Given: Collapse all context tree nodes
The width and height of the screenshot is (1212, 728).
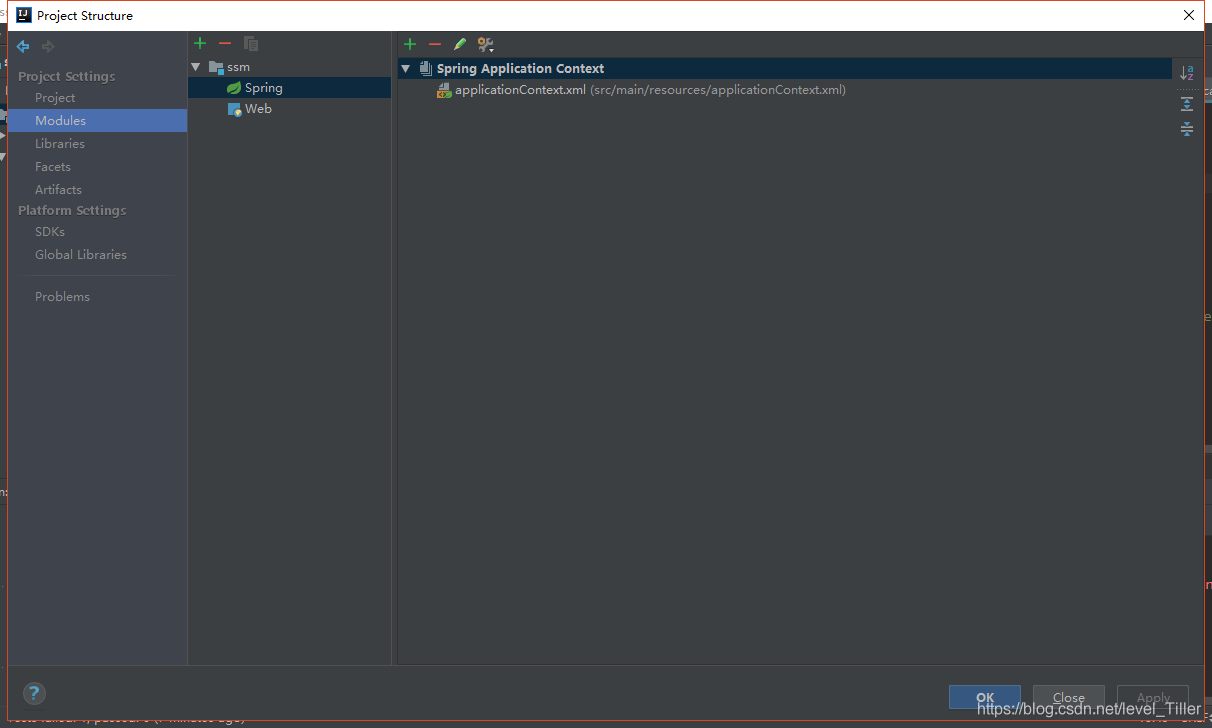Looking at the screenshot, I should pos(1187,129).
